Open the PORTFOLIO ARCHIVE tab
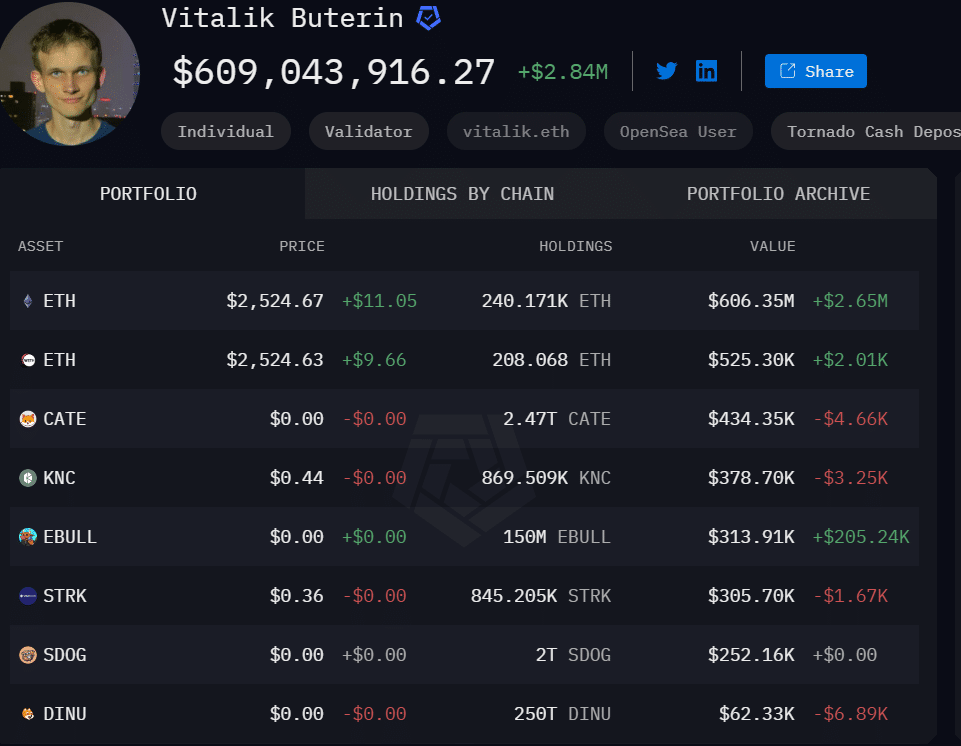The image size is (961, 746). coord(778,194)
